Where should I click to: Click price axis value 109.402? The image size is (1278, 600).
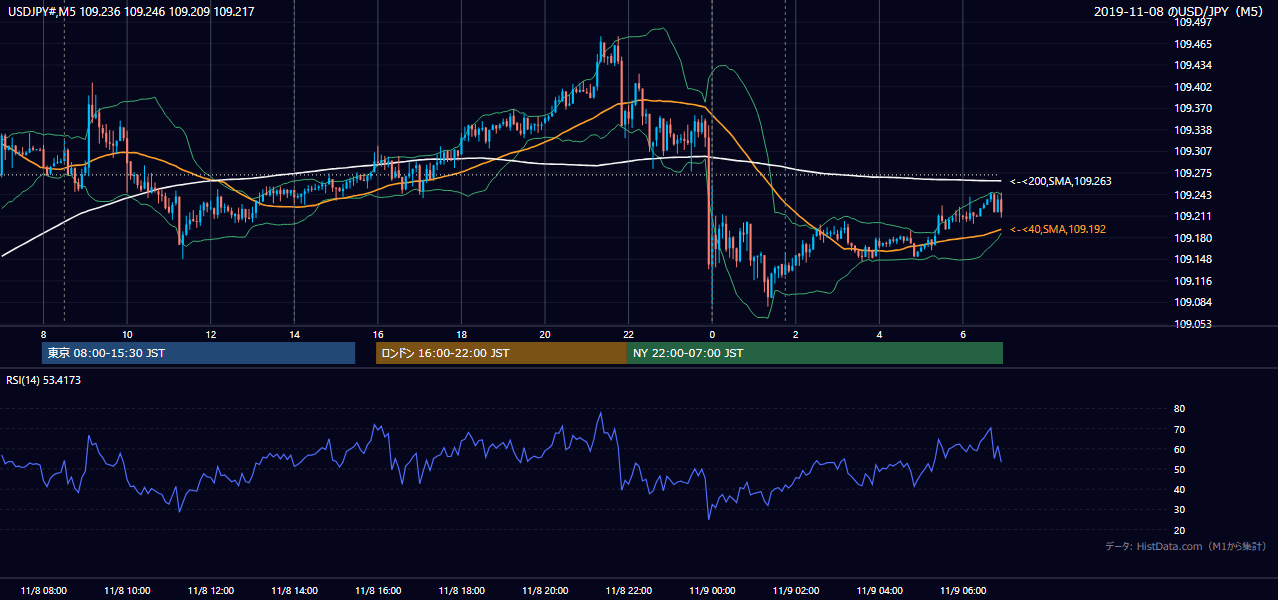tap(1193, 87)
